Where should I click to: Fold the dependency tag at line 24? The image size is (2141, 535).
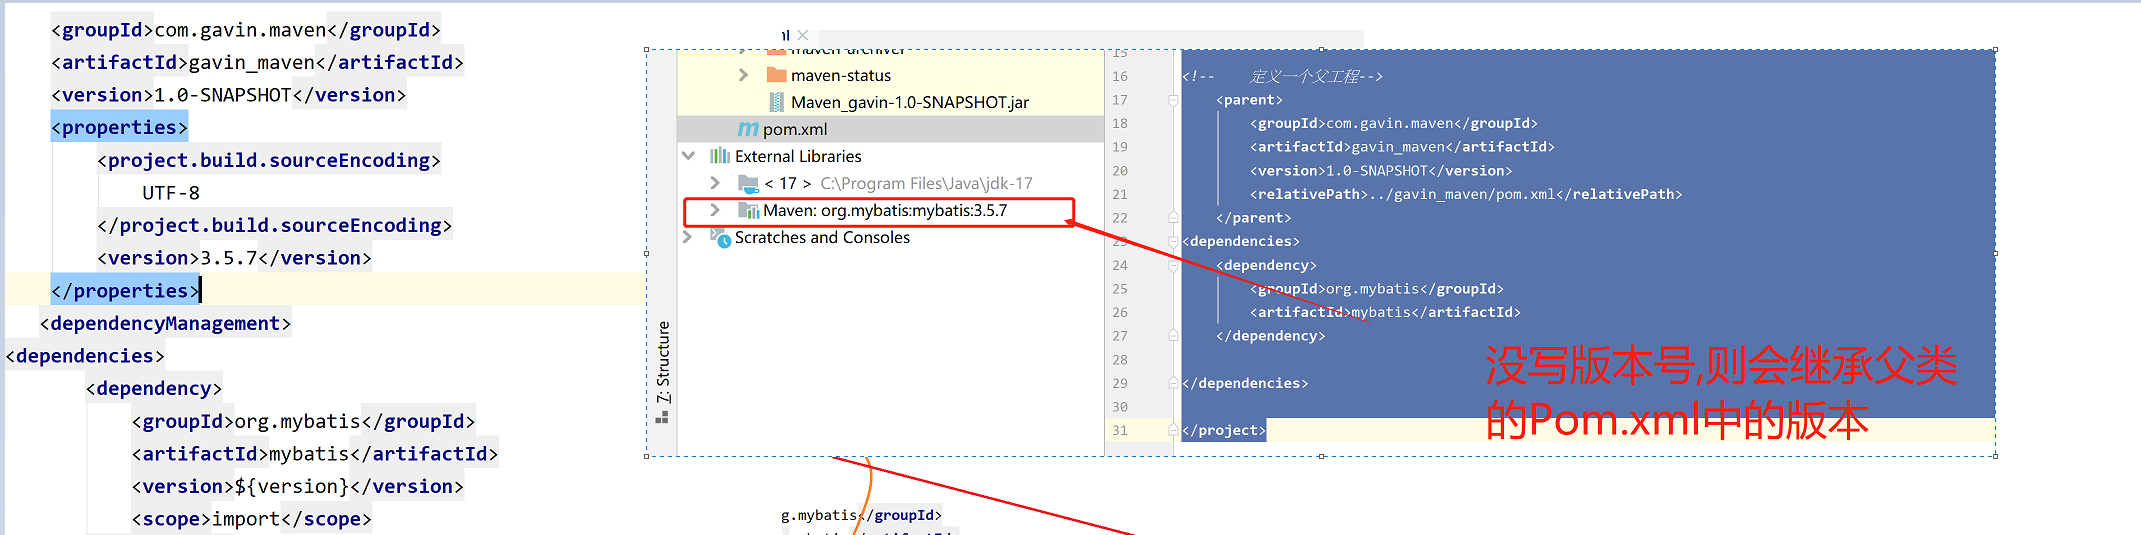[1173, 266]
